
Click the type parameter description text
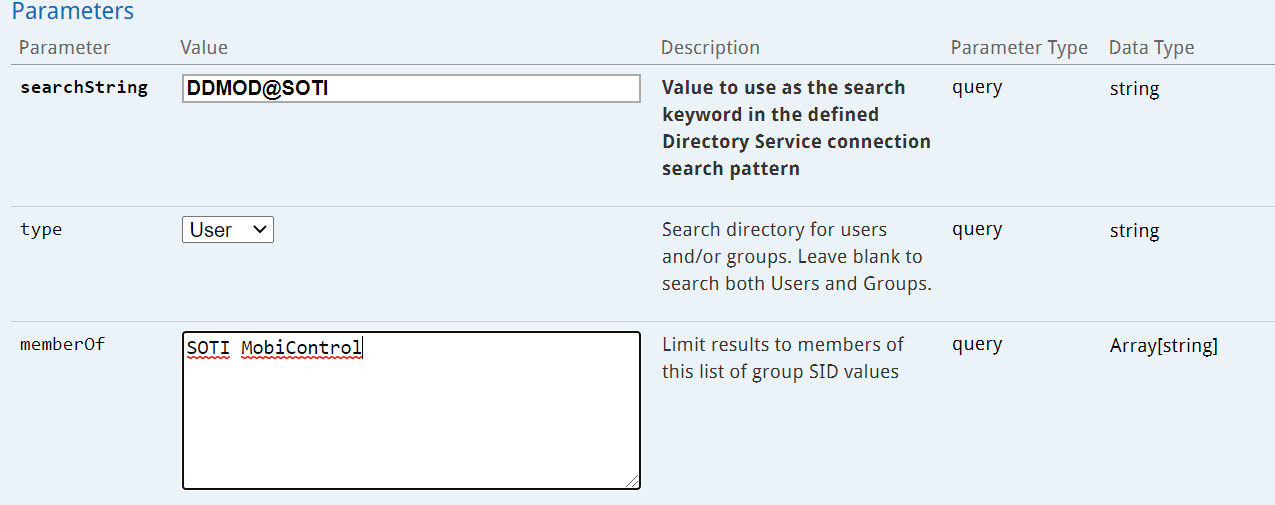(x=796, y=257)
